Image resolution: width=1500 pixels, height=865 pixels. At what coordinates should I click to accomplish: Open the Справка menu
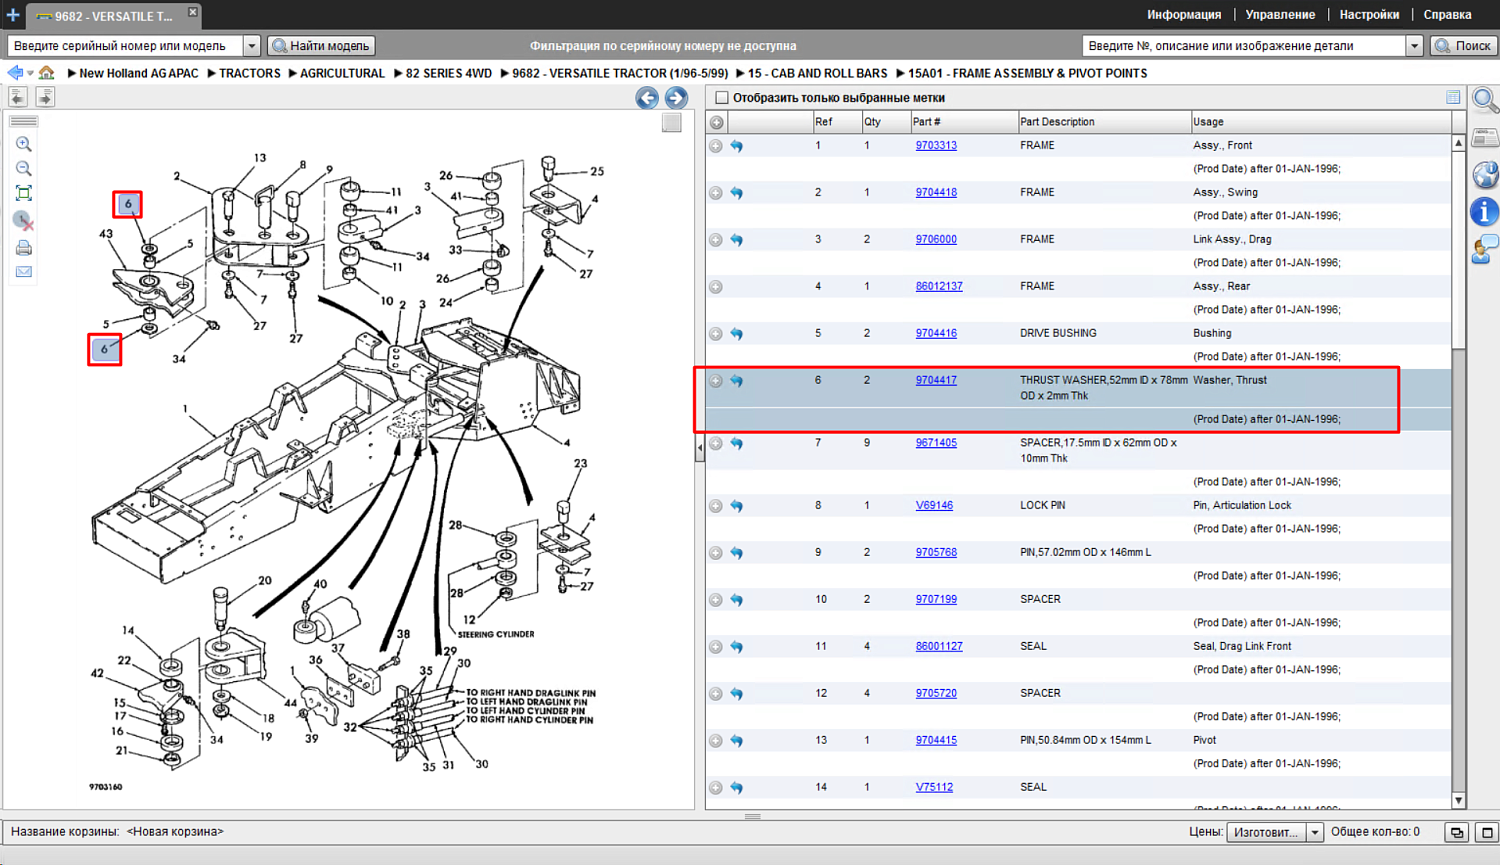(1447, 15)
